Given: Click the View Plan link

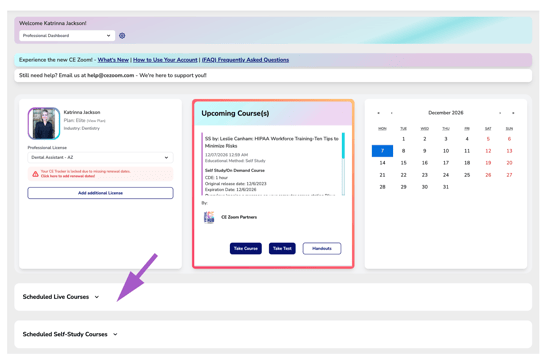Looking at the screenshot, I should [x=96, y=121].
